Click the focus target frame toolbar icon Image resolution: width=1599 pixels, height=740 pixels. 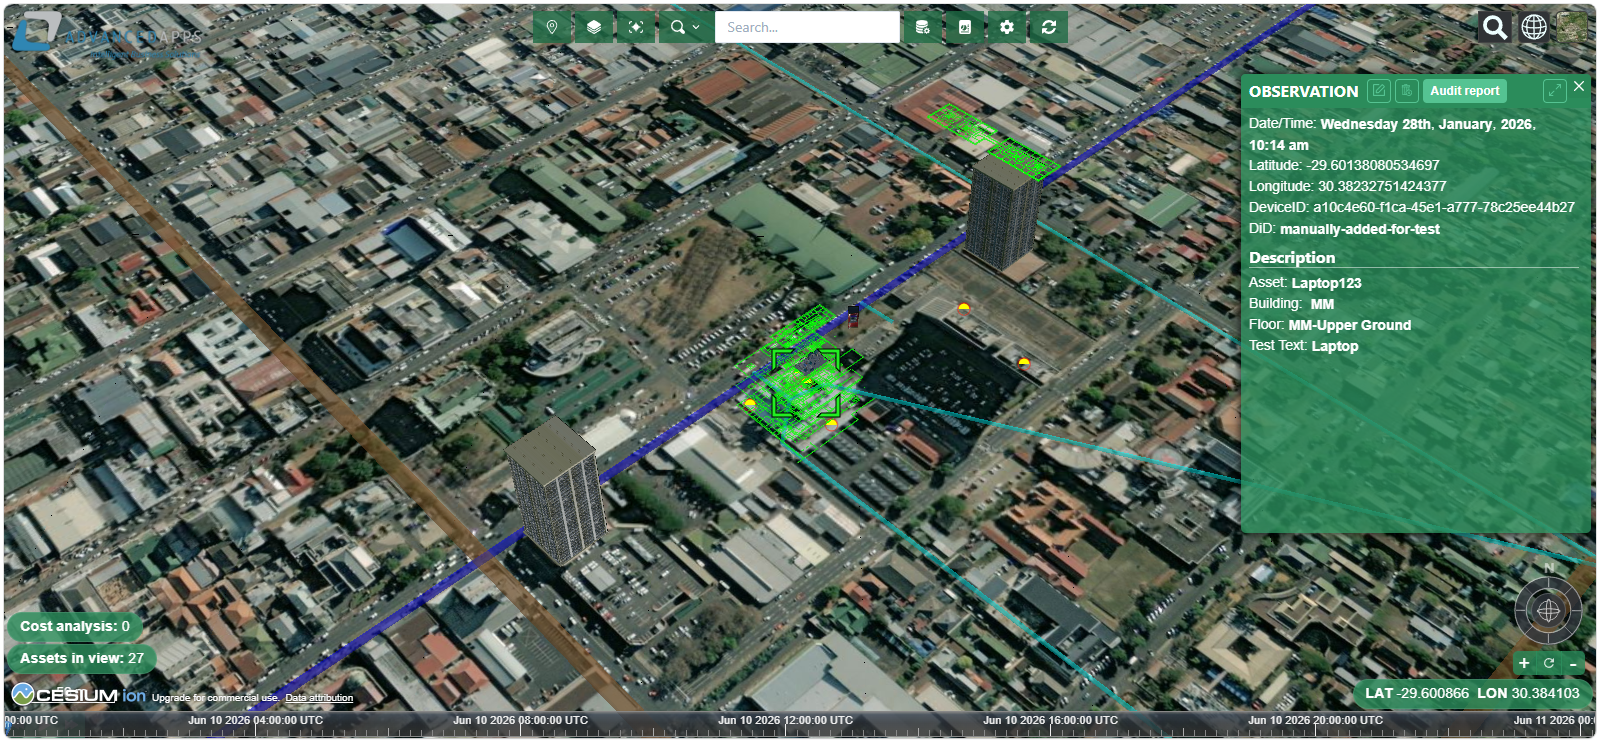[x=636, y=27]
